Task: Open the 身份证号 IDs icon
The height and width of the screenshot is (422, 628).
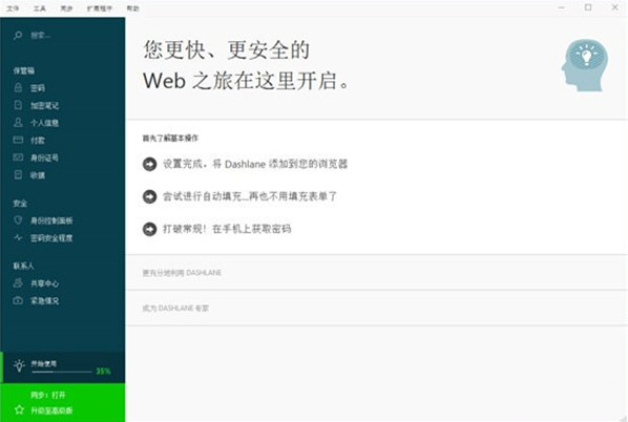Action: 18,157
